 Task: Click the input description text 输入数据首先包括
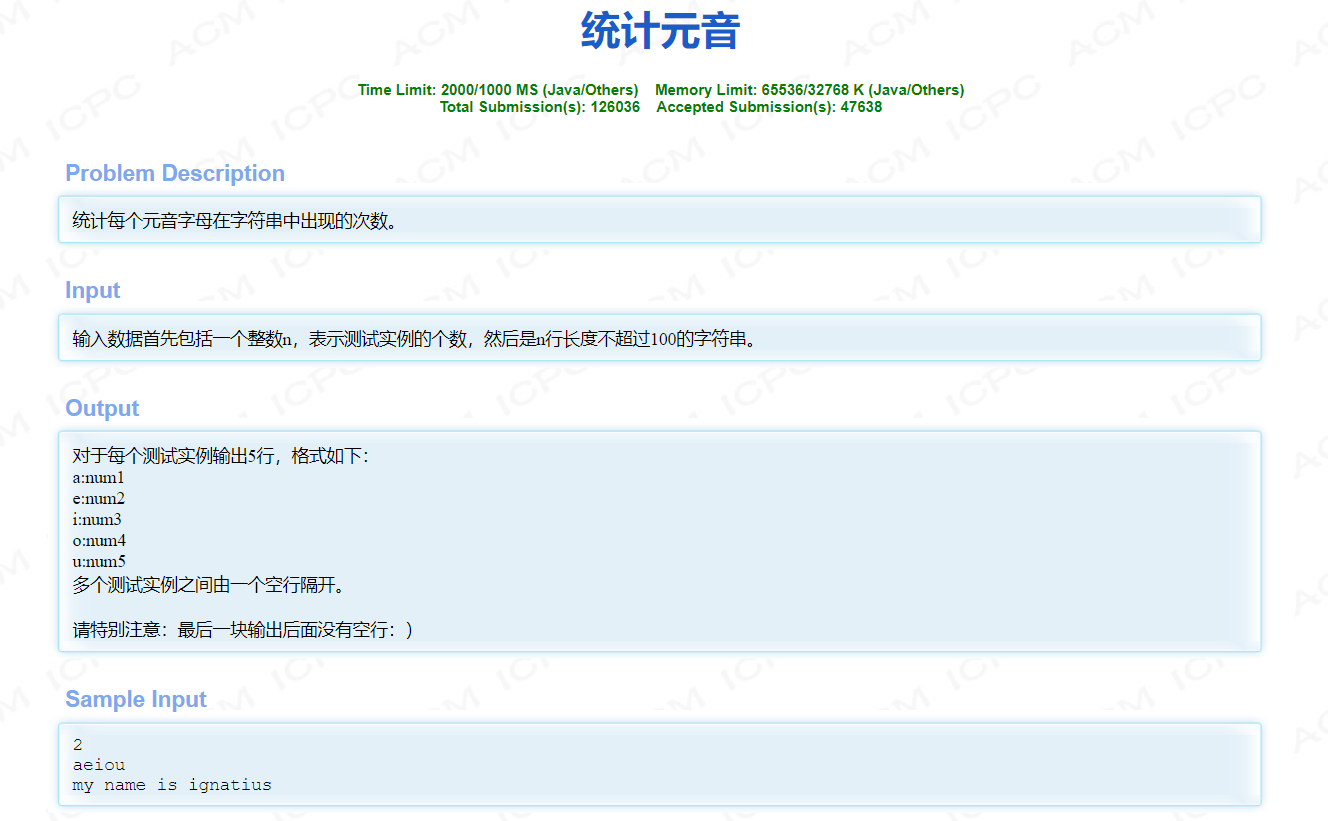coord(416,338)
